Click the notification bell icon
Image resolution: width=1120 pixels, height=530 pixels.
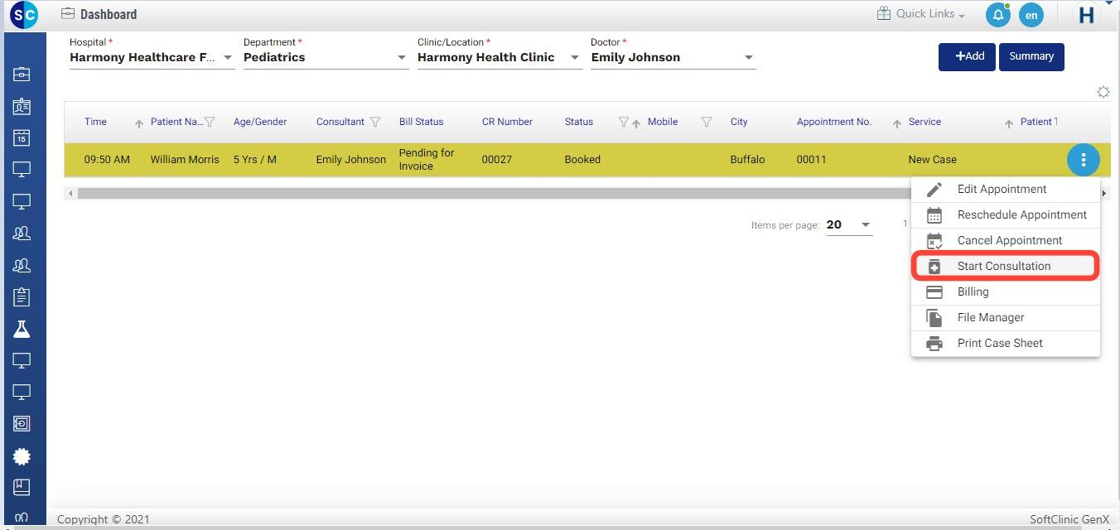click(997, 15)
